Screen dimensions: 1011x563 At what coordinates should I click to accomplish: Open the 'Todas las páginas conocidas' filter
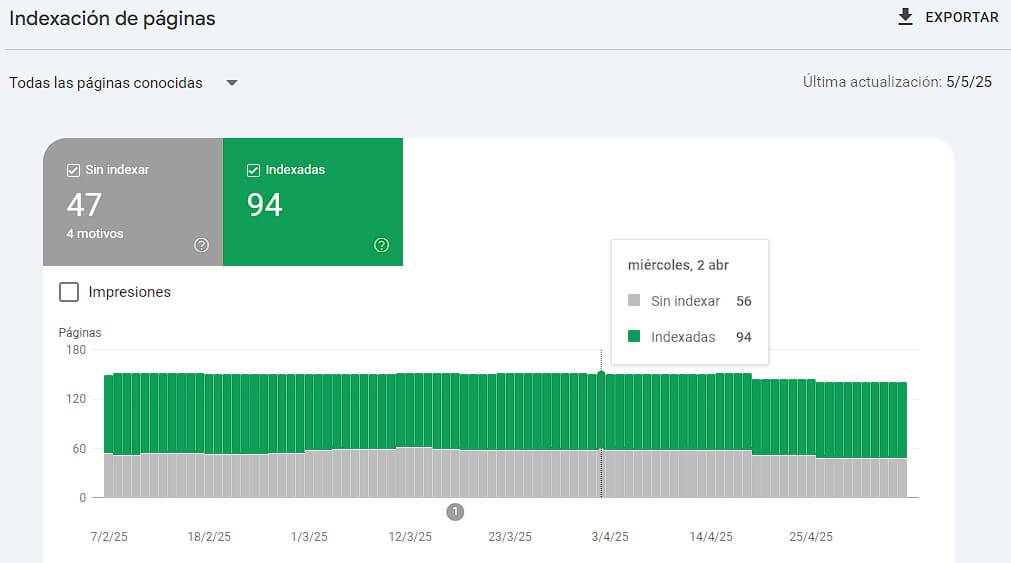tap(106, 83)
